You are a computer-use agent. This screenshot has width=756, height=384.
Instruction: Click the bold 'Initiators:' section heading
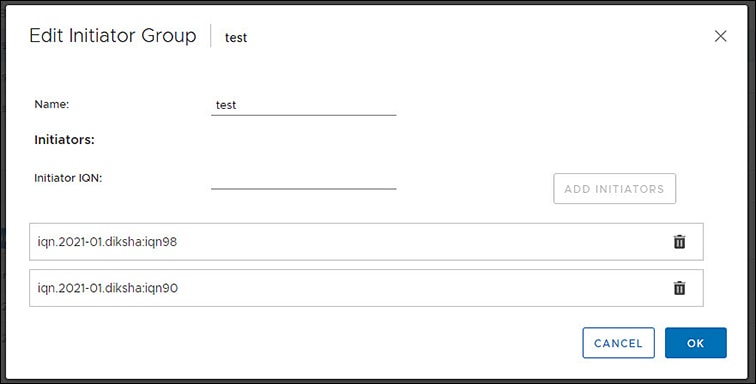[x=64, y=140]
